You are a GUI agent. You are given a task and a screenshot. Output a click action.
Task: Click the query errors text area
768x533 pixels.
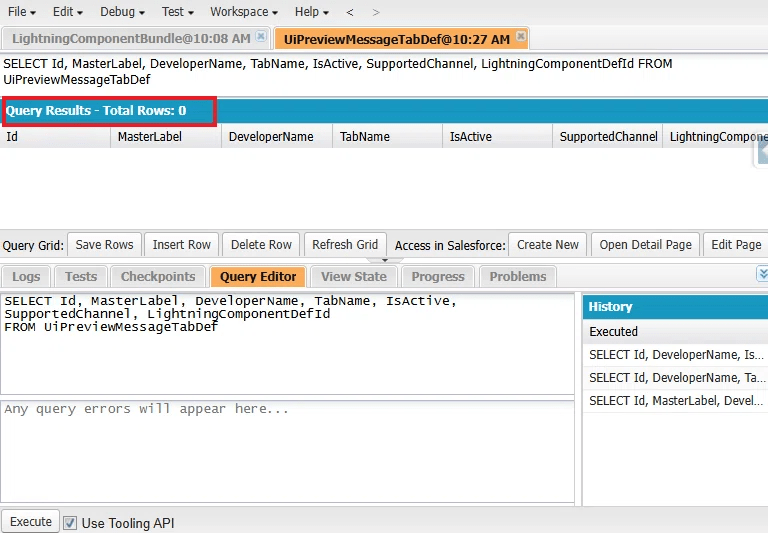point(287,451)
